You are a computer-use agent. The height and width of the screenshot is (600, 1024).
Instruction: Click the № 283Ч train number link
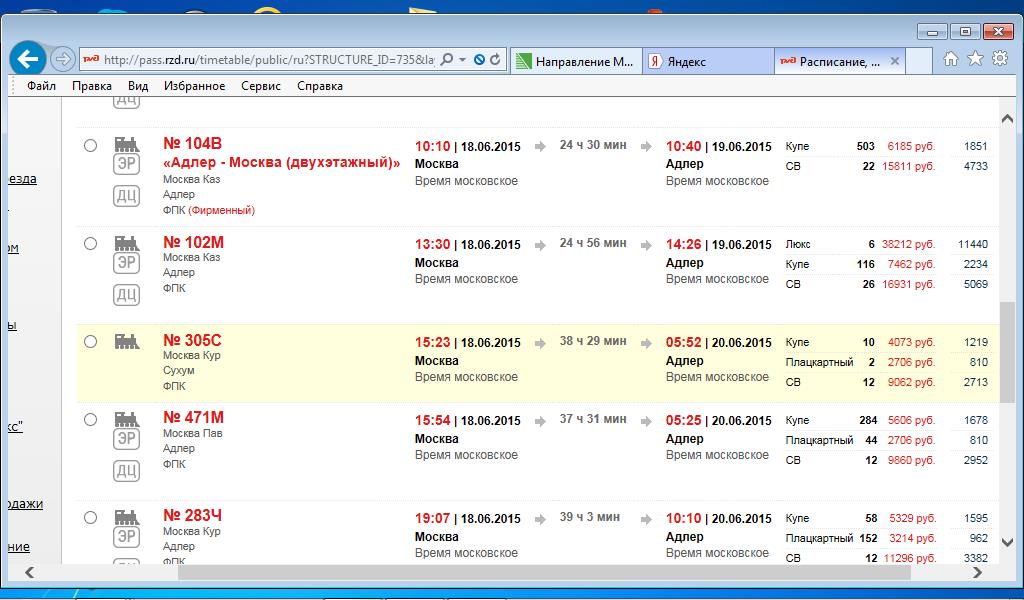[x=192, y=516]
